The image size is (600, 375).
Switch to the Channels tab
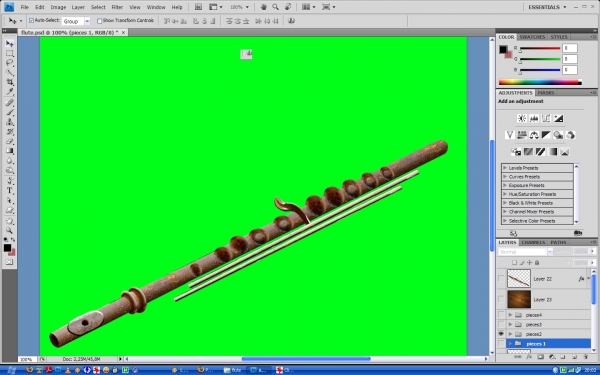pos(533,243)
